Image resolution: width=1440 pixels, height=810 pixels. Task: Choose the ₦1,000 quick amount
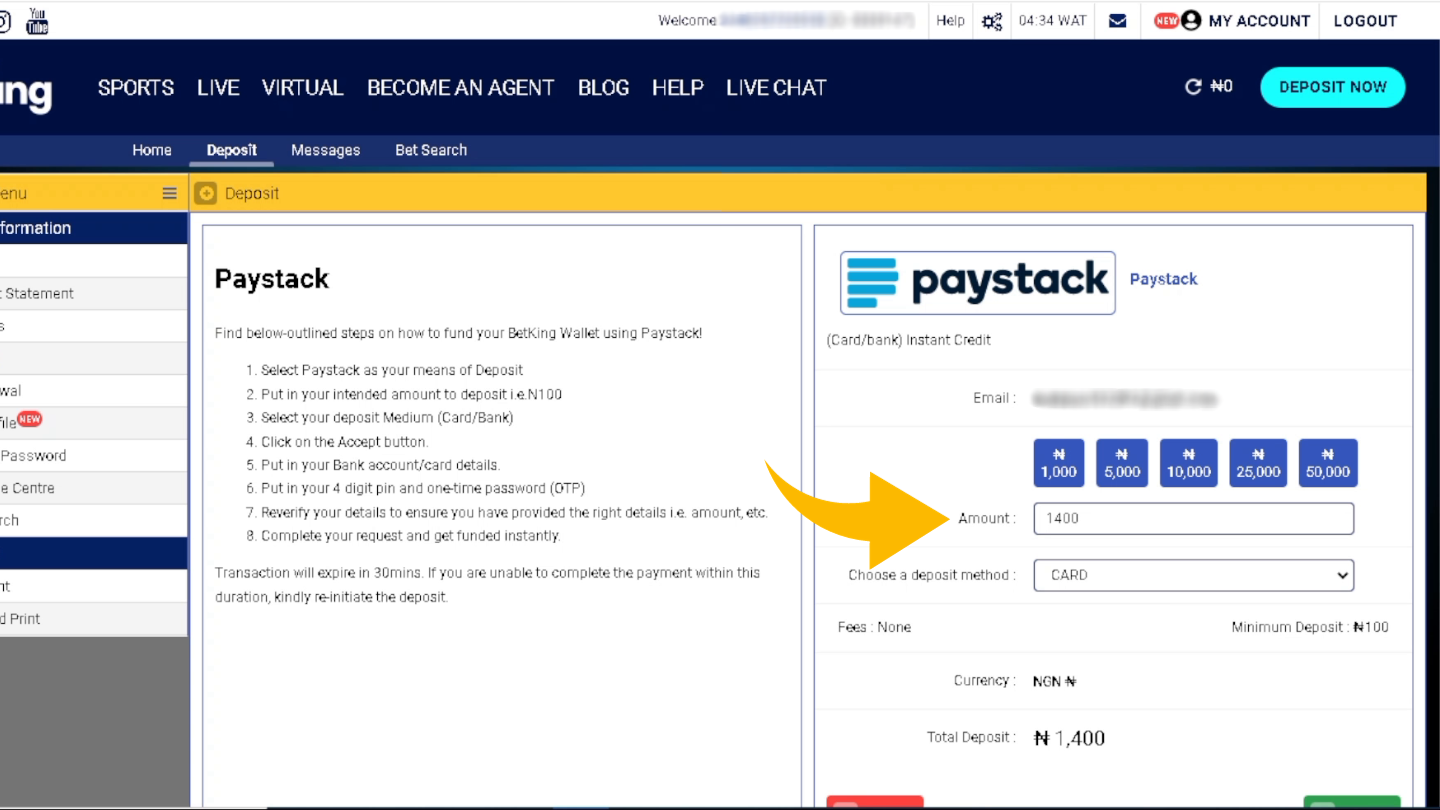tap(1059, 463)
